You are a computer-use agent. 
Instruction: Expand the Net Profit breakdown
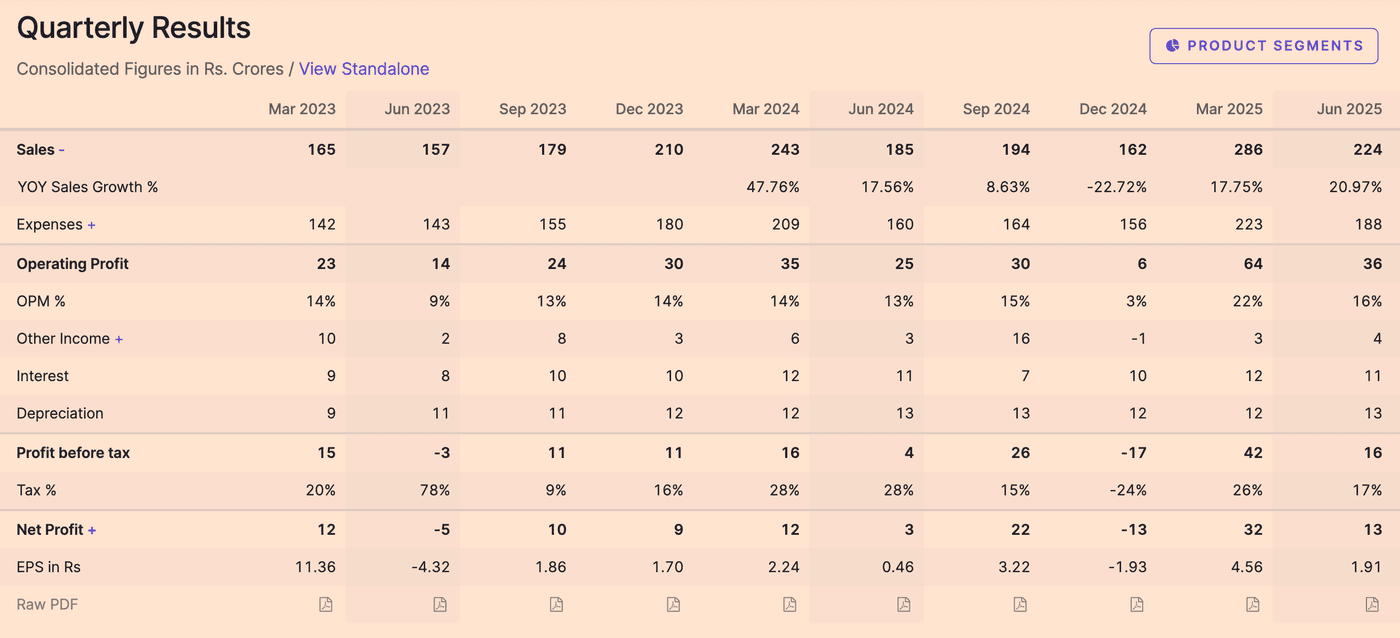(x=91, y=529)
